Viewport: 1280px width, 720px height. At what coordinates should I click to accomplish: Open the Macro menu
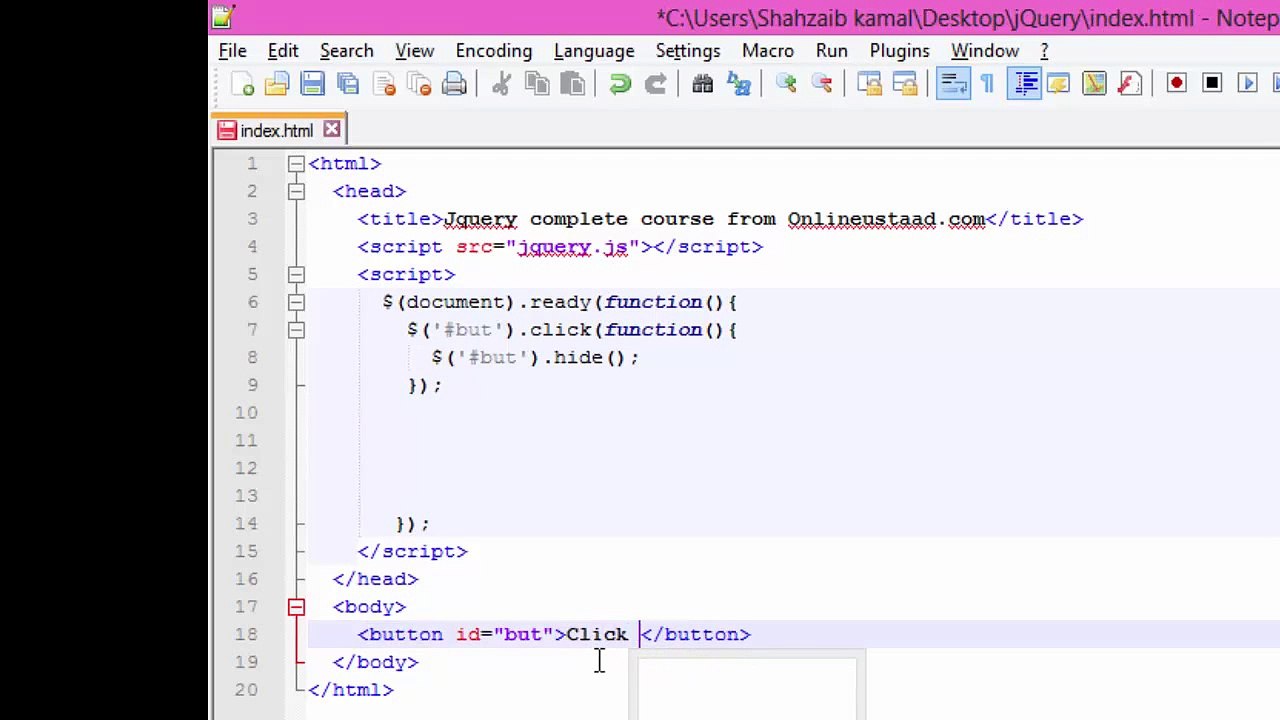pyautogui.click(x=768, y=51)
